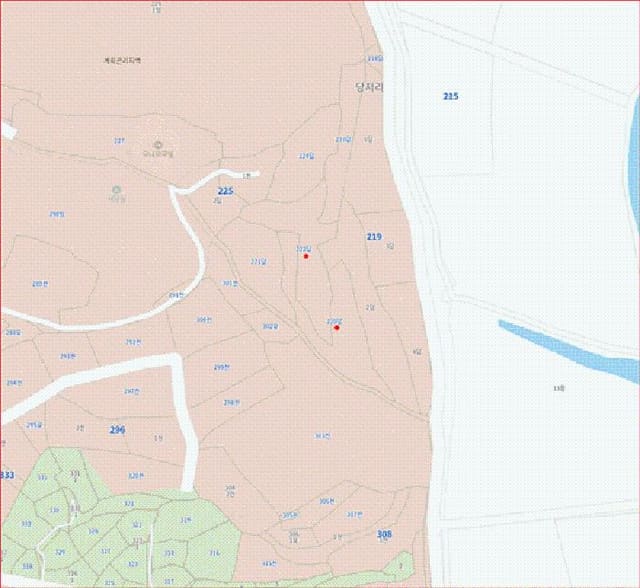The height and width of the screenshot is (588, 640).
Task: Select the bold 215 label
Action: pos(451,96)
